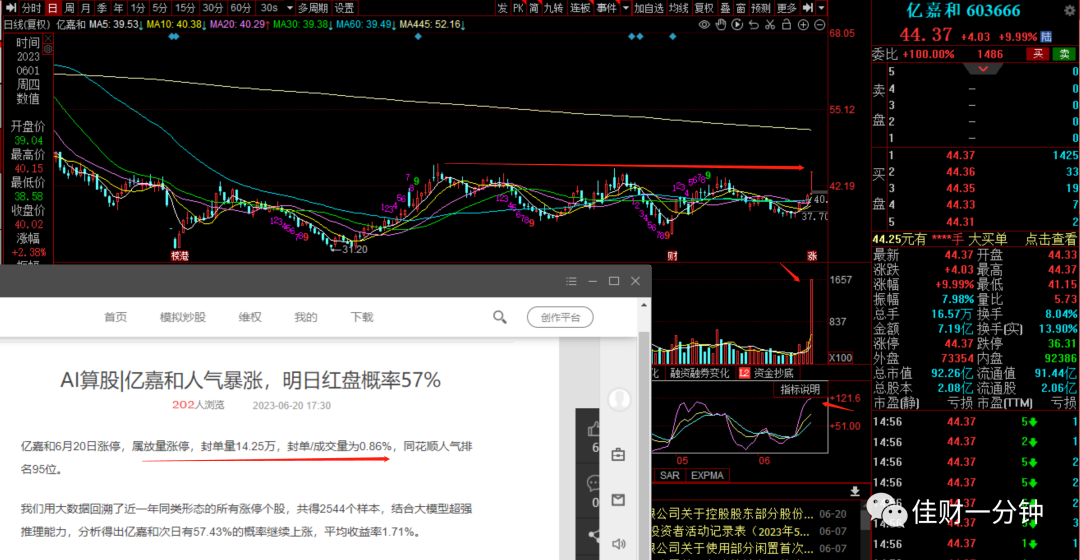Click the mail envelope sidebar icon
Screen dimensions: 1080x560
[x=619, y=500]
